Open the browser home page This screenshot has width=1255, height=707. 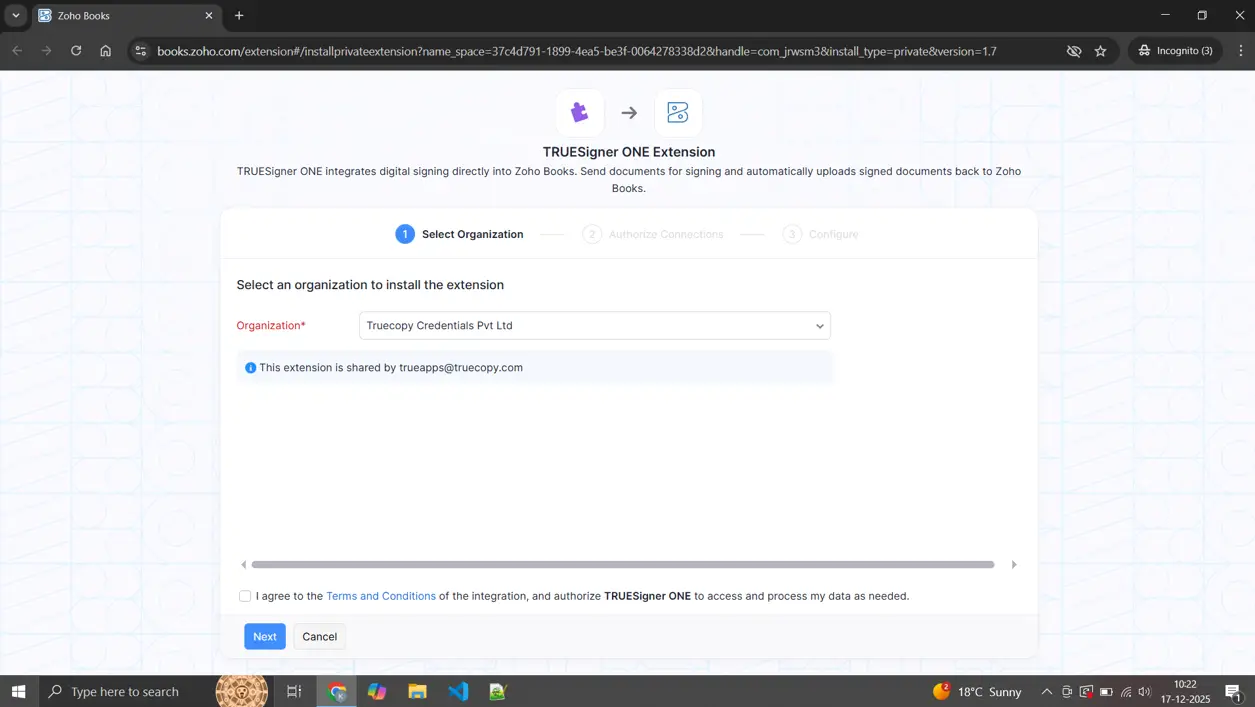[x=105, y=51]
